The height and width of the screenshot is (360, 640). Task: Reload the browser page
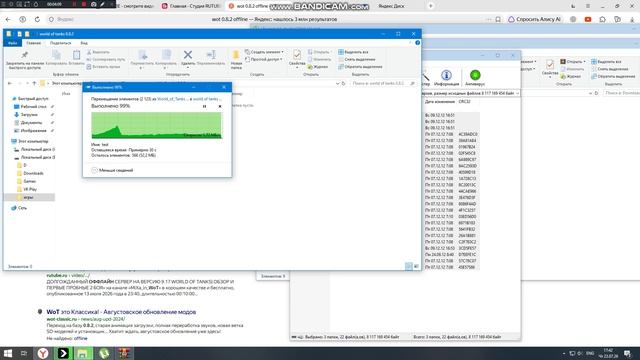pyautogui.click(x=37, y=19)
